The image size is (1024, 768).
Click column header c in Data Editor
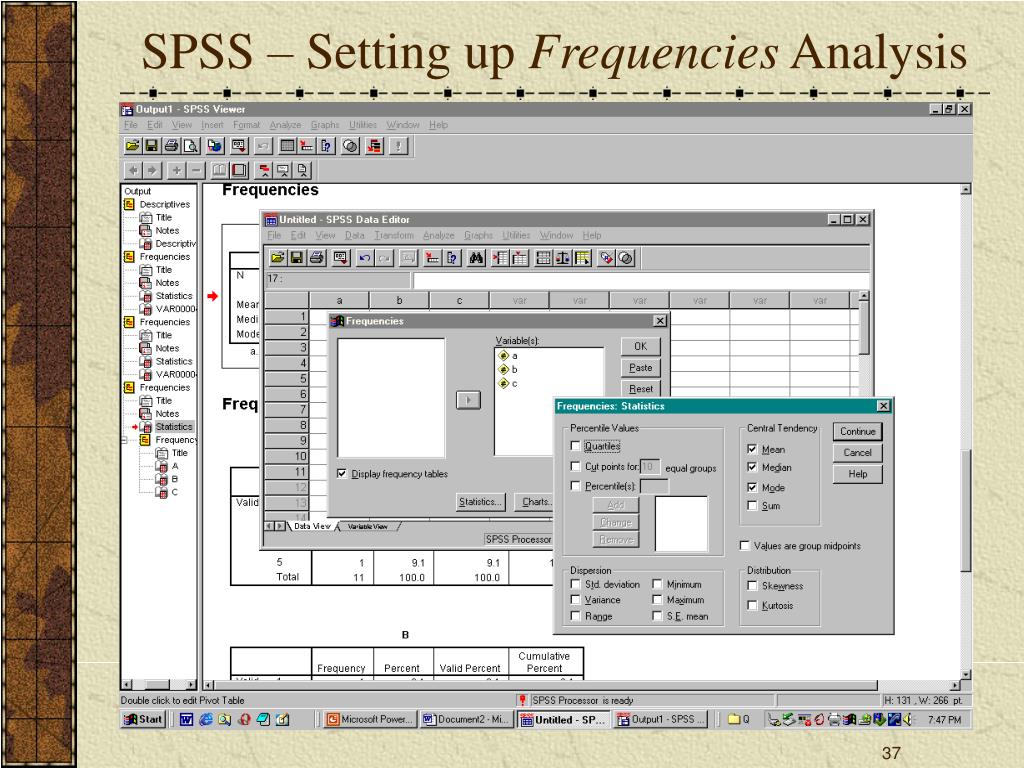(x=459, y=300)
